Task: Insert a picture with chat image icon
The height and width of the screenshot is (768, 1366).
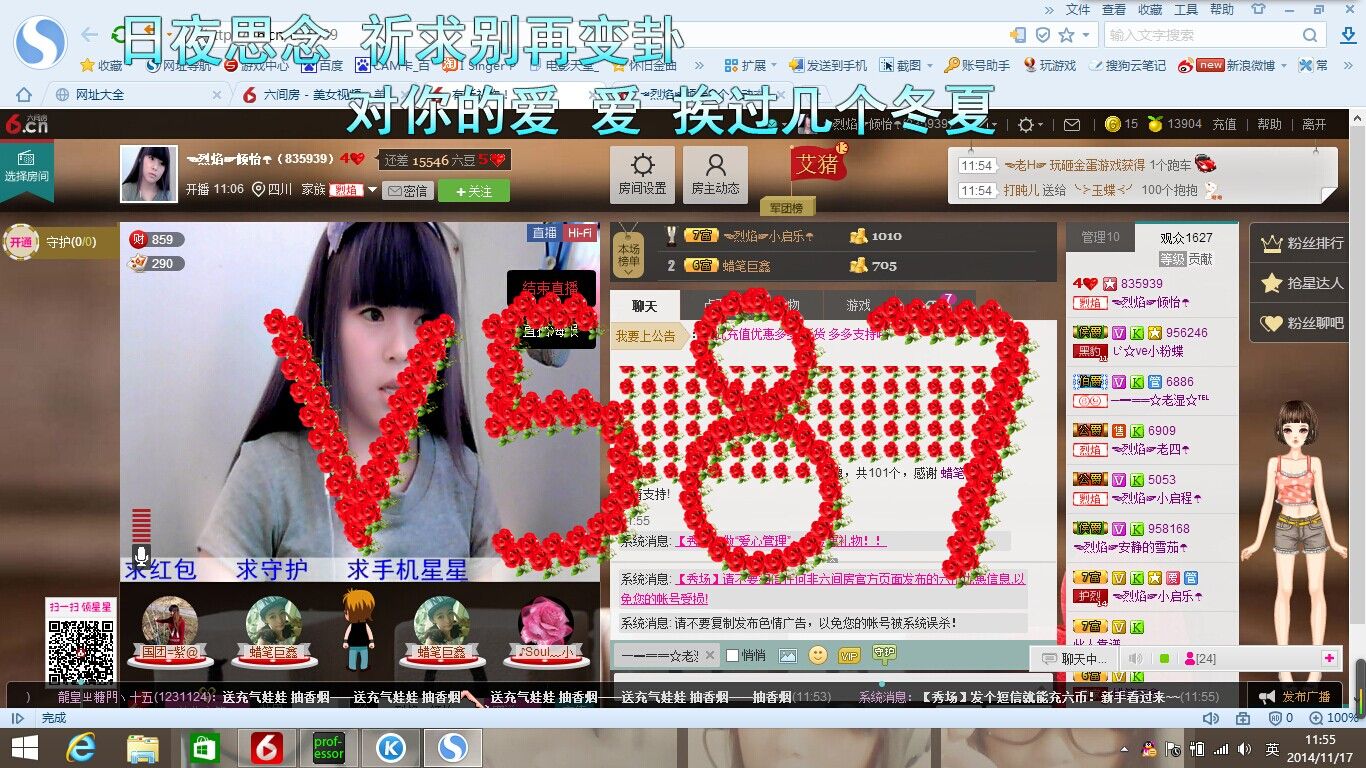Action: pos(788,656)
